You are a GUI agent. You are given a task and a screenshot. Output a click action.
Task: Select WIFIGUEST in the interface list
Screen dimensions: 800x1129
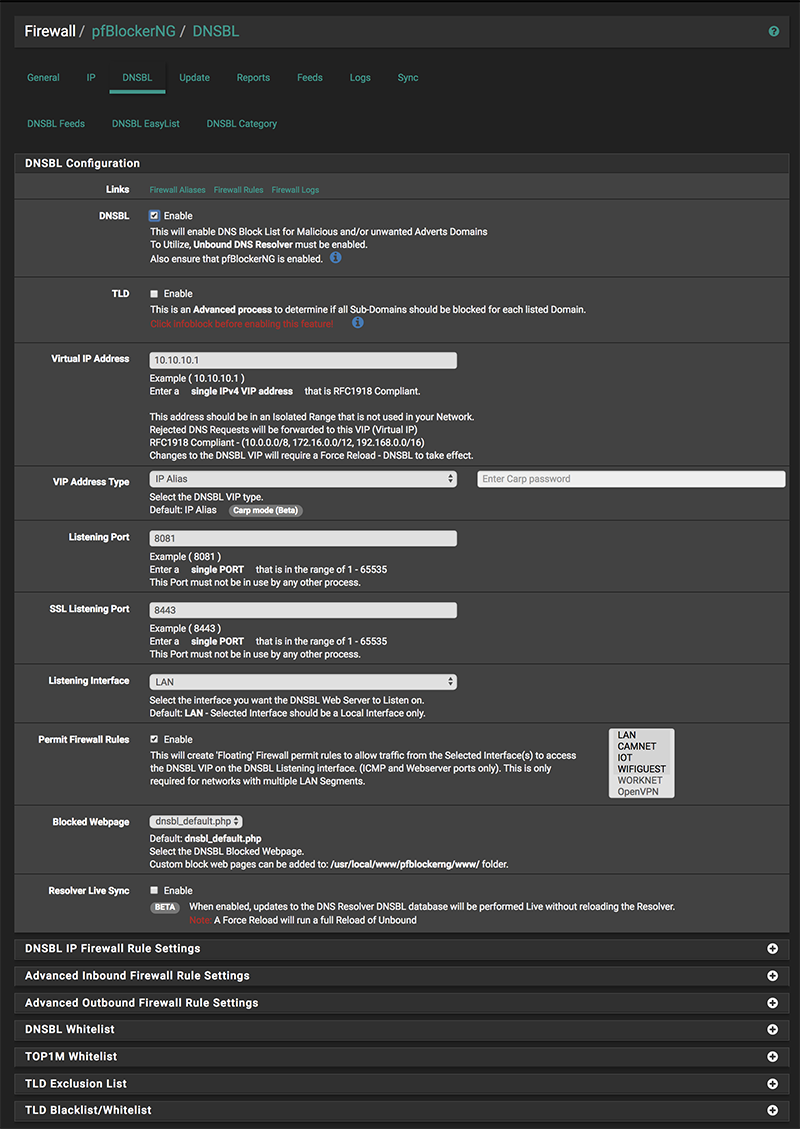pyautogui.click(x=641, y=769)
